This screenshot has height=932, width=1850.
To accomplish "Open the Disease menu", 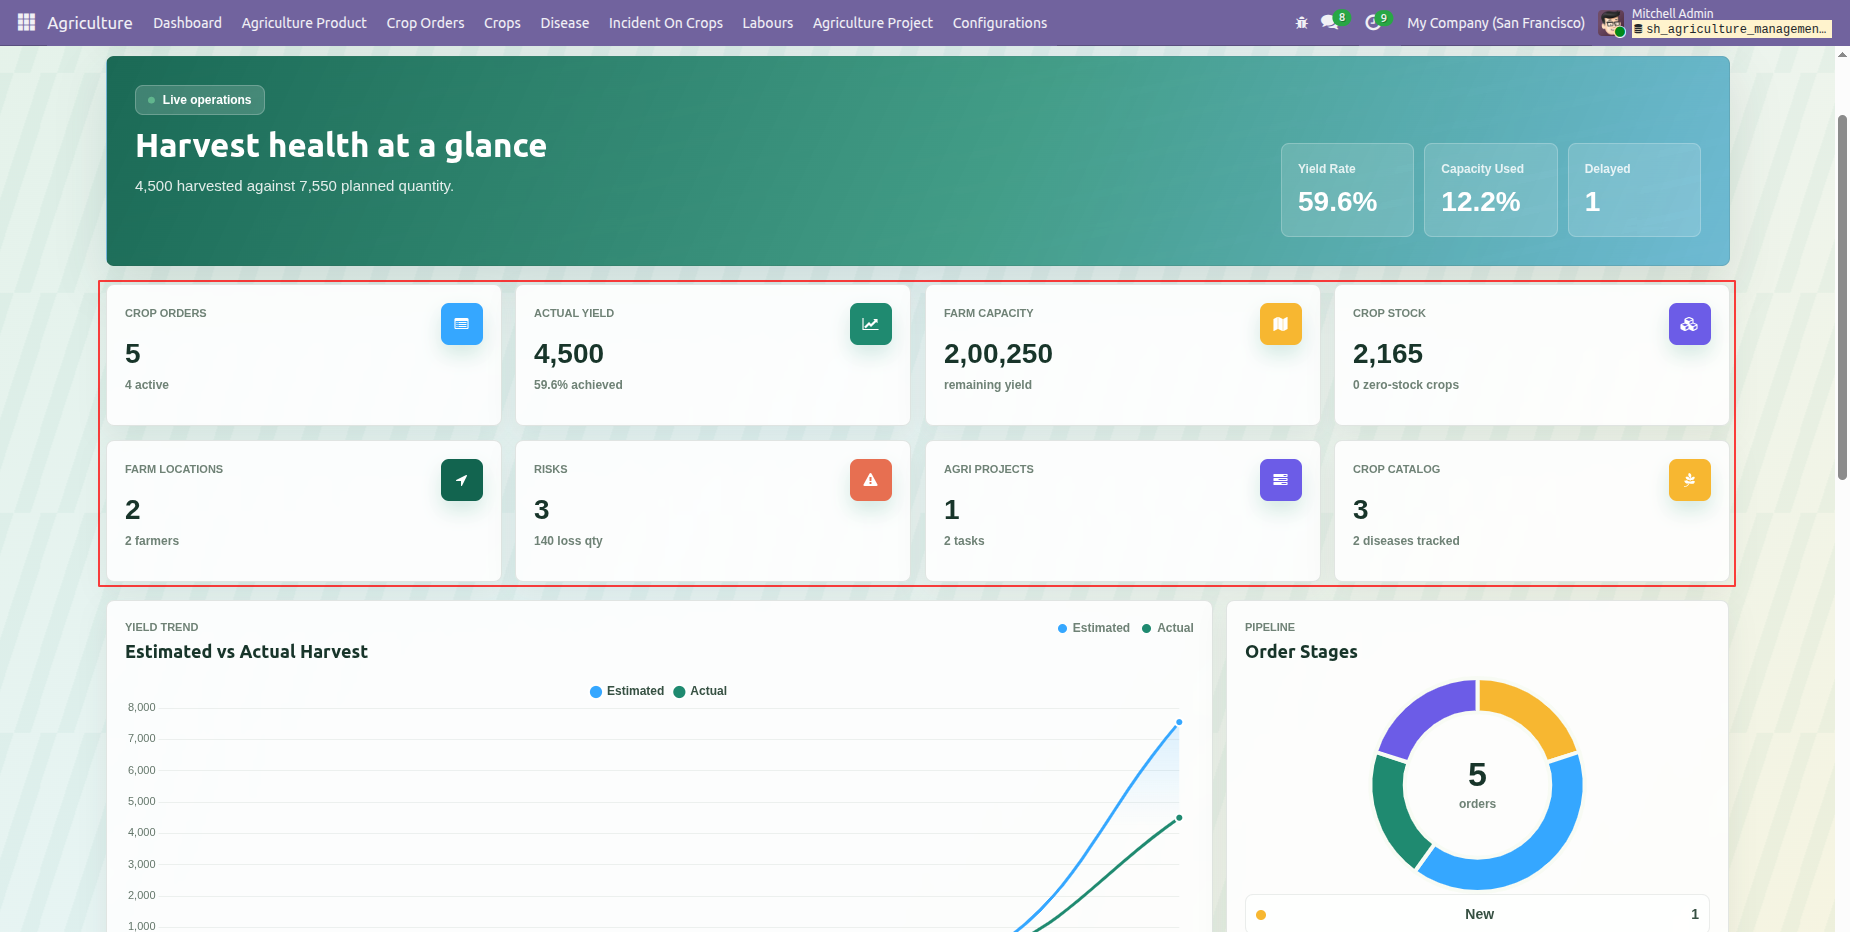I will [x=565, y=23].
